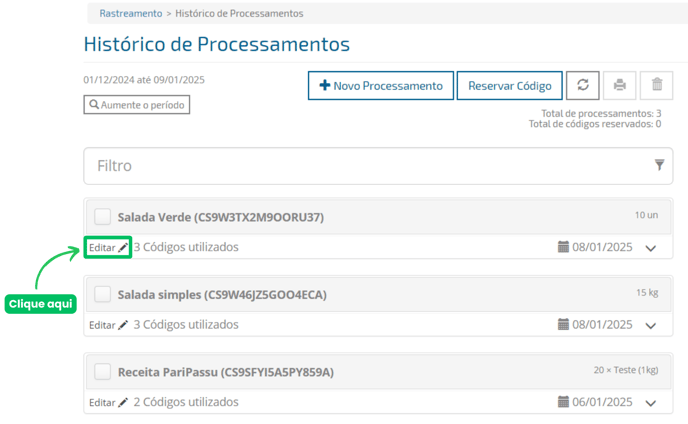688x424 pixels.
Task: Expand the Receita PariPassu row chevron
Action: 652,403
